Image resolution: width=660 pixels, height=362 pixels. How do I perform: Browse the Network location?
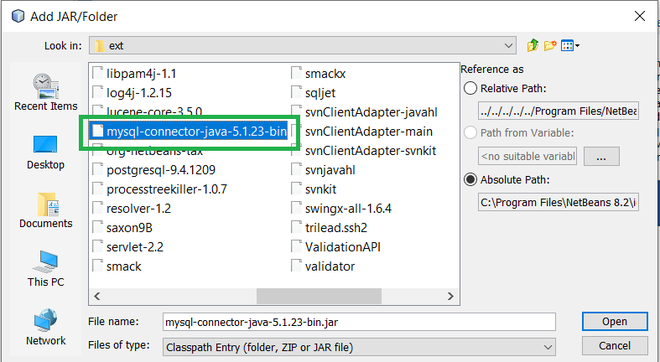pyautogui.click(x=45, y=327)
